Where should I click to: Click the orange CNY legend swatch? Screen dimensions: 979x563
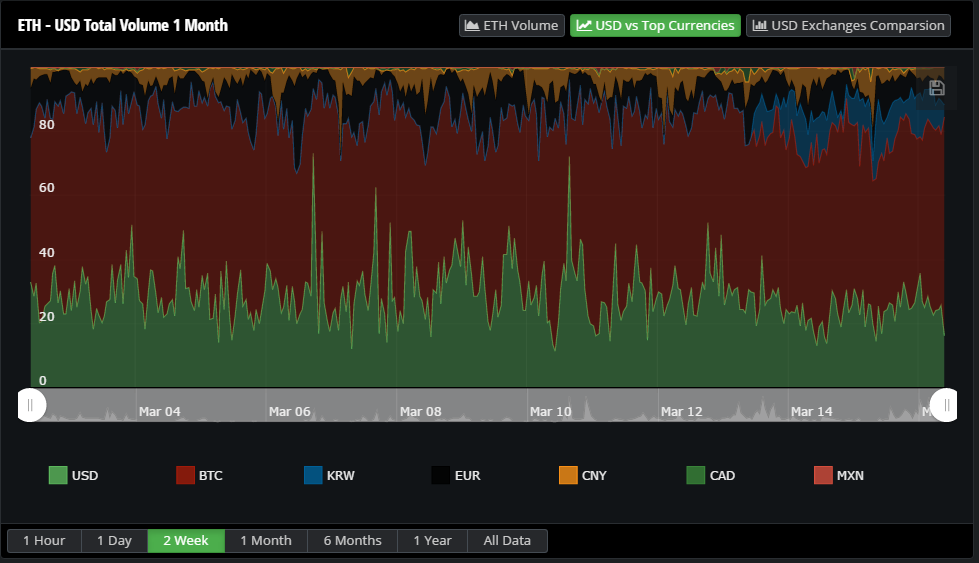coord(568,476)
